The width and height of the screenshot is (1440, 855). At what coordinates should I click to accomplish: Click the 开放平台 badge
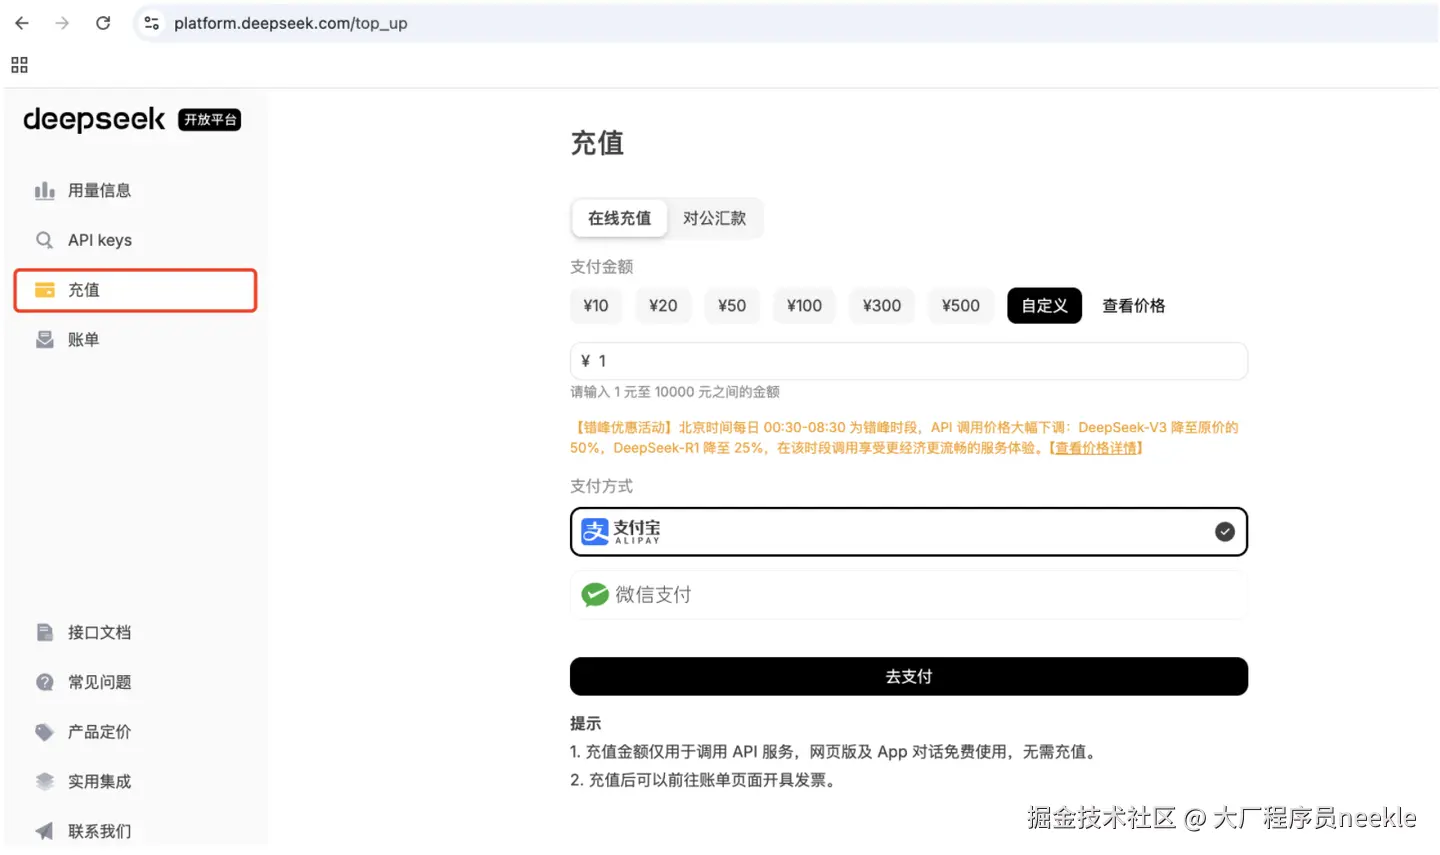point(210,119)
